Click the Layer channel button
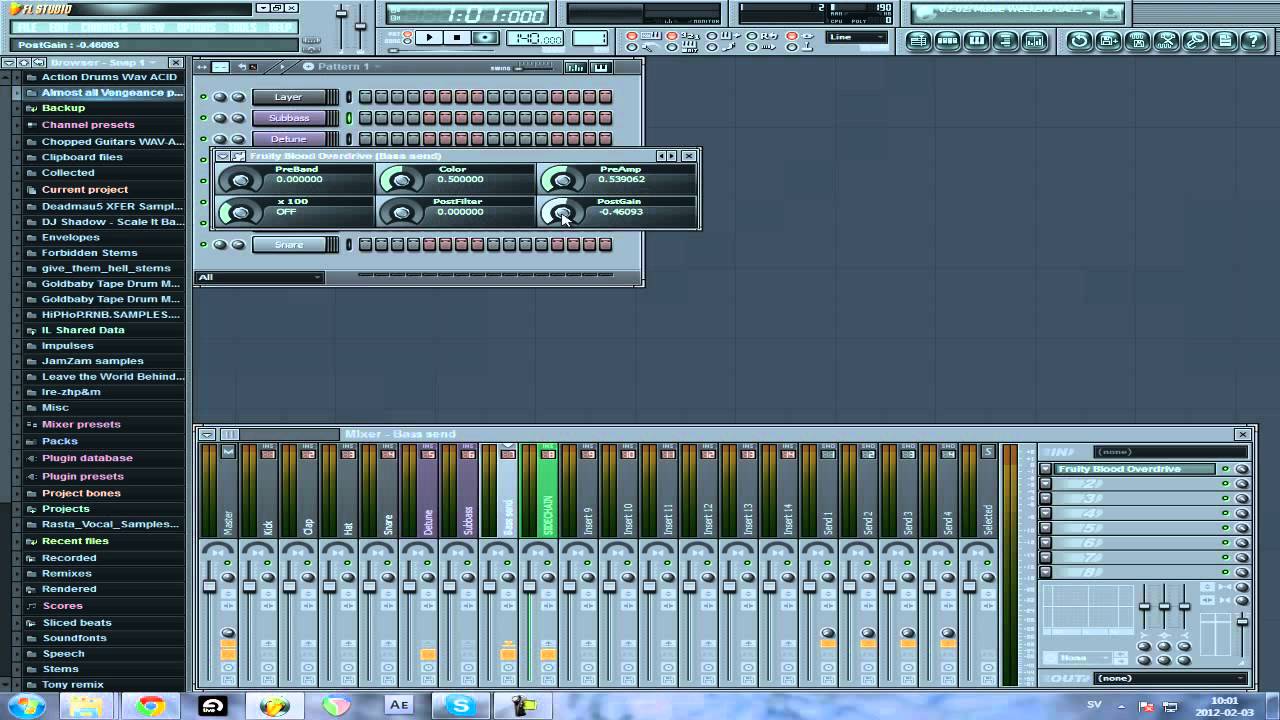 [288, 97]
